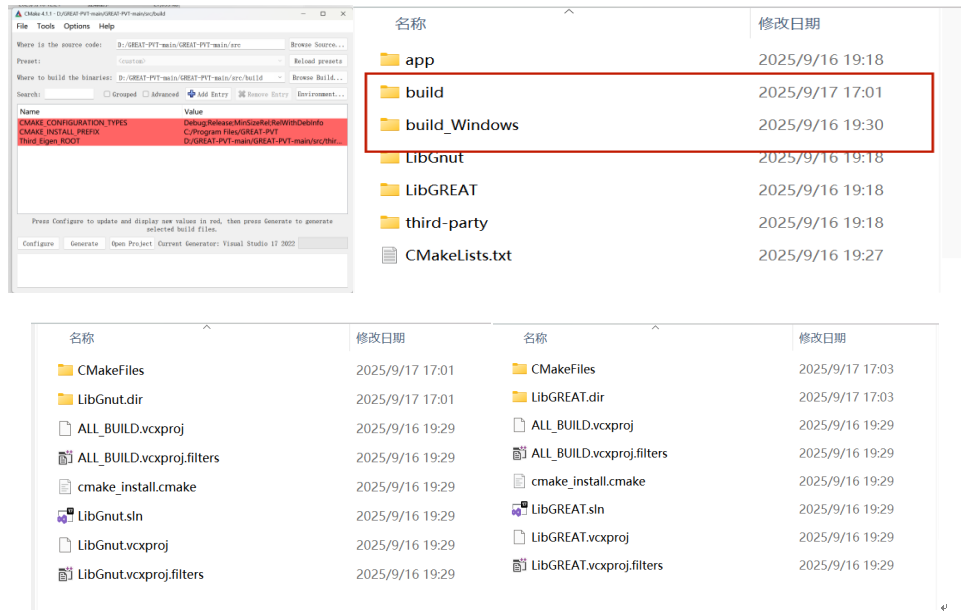Screen dimensions: 961x615
Task: Select the LibGREAT.vcxproj file name
Action: (x=580, y=537)
